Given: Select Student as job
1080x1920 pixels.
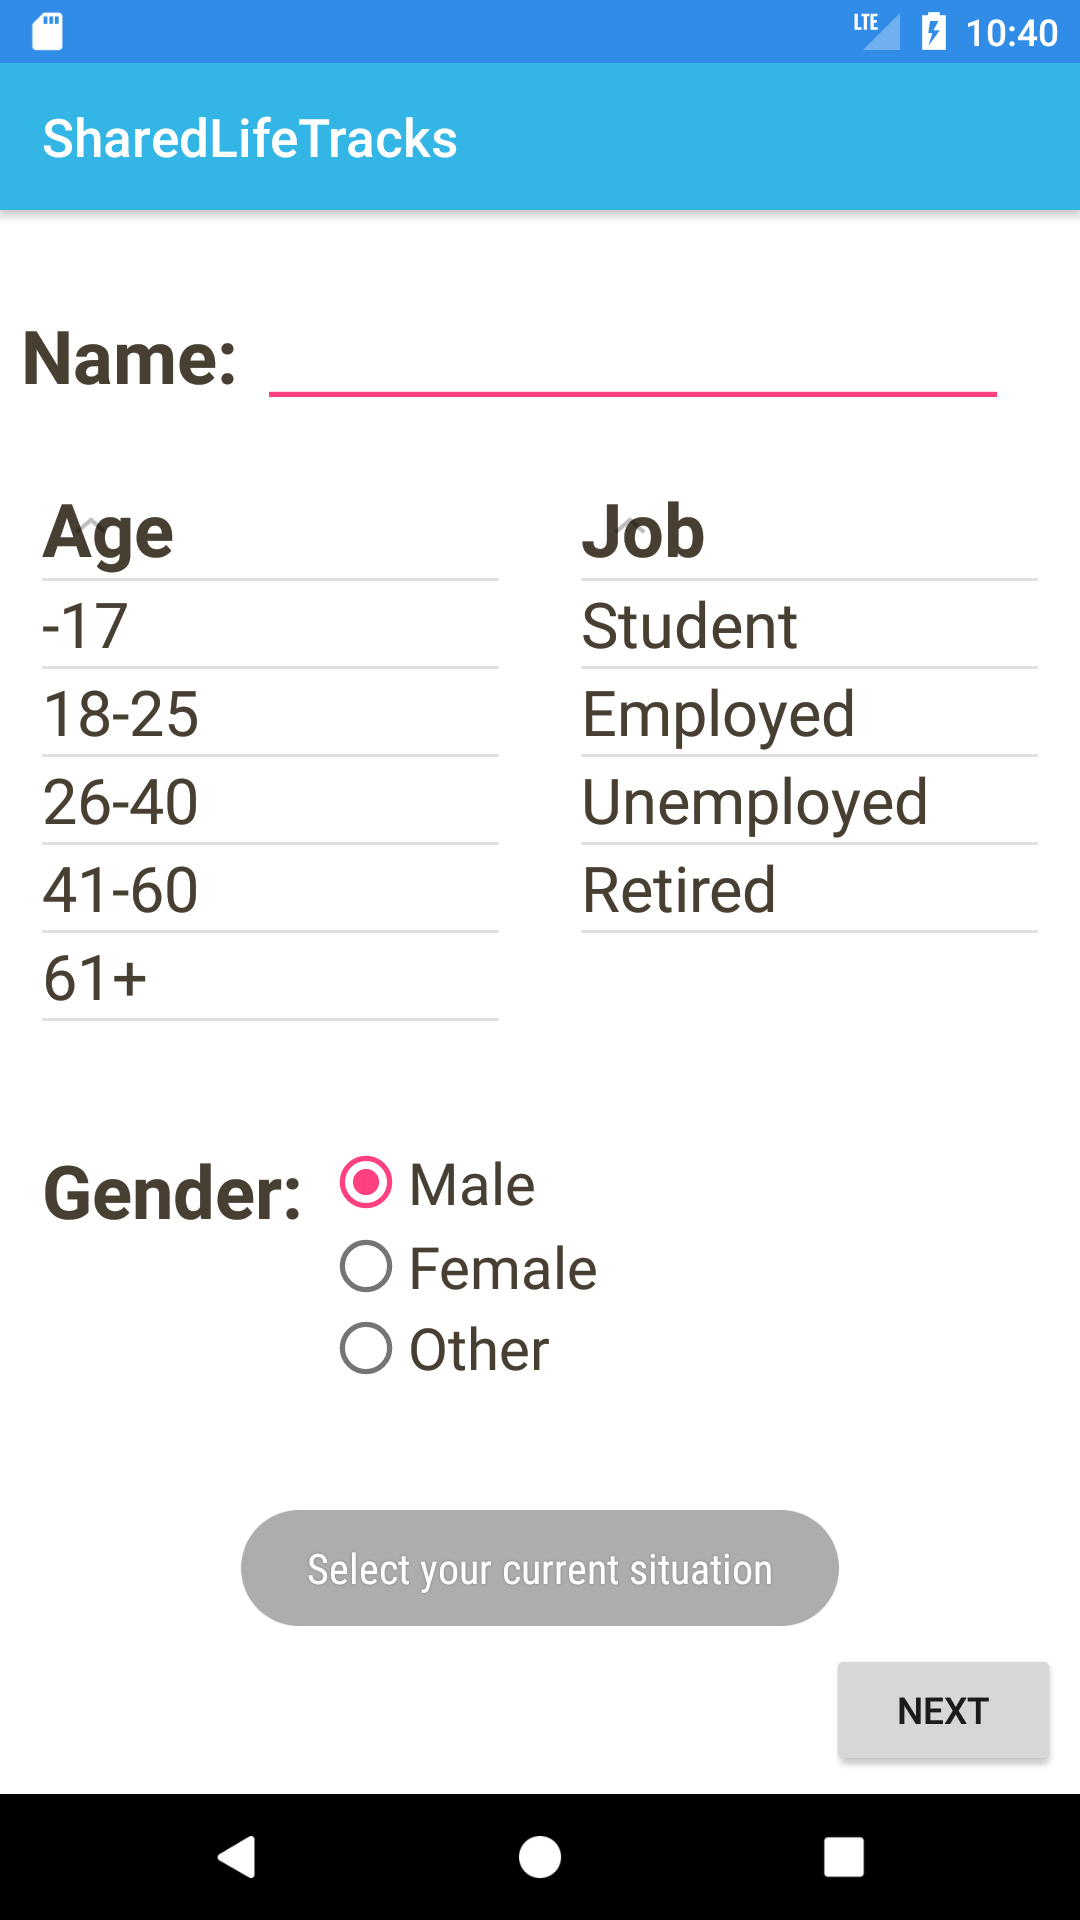Looking at the screenshot, I should coord(808,626).
